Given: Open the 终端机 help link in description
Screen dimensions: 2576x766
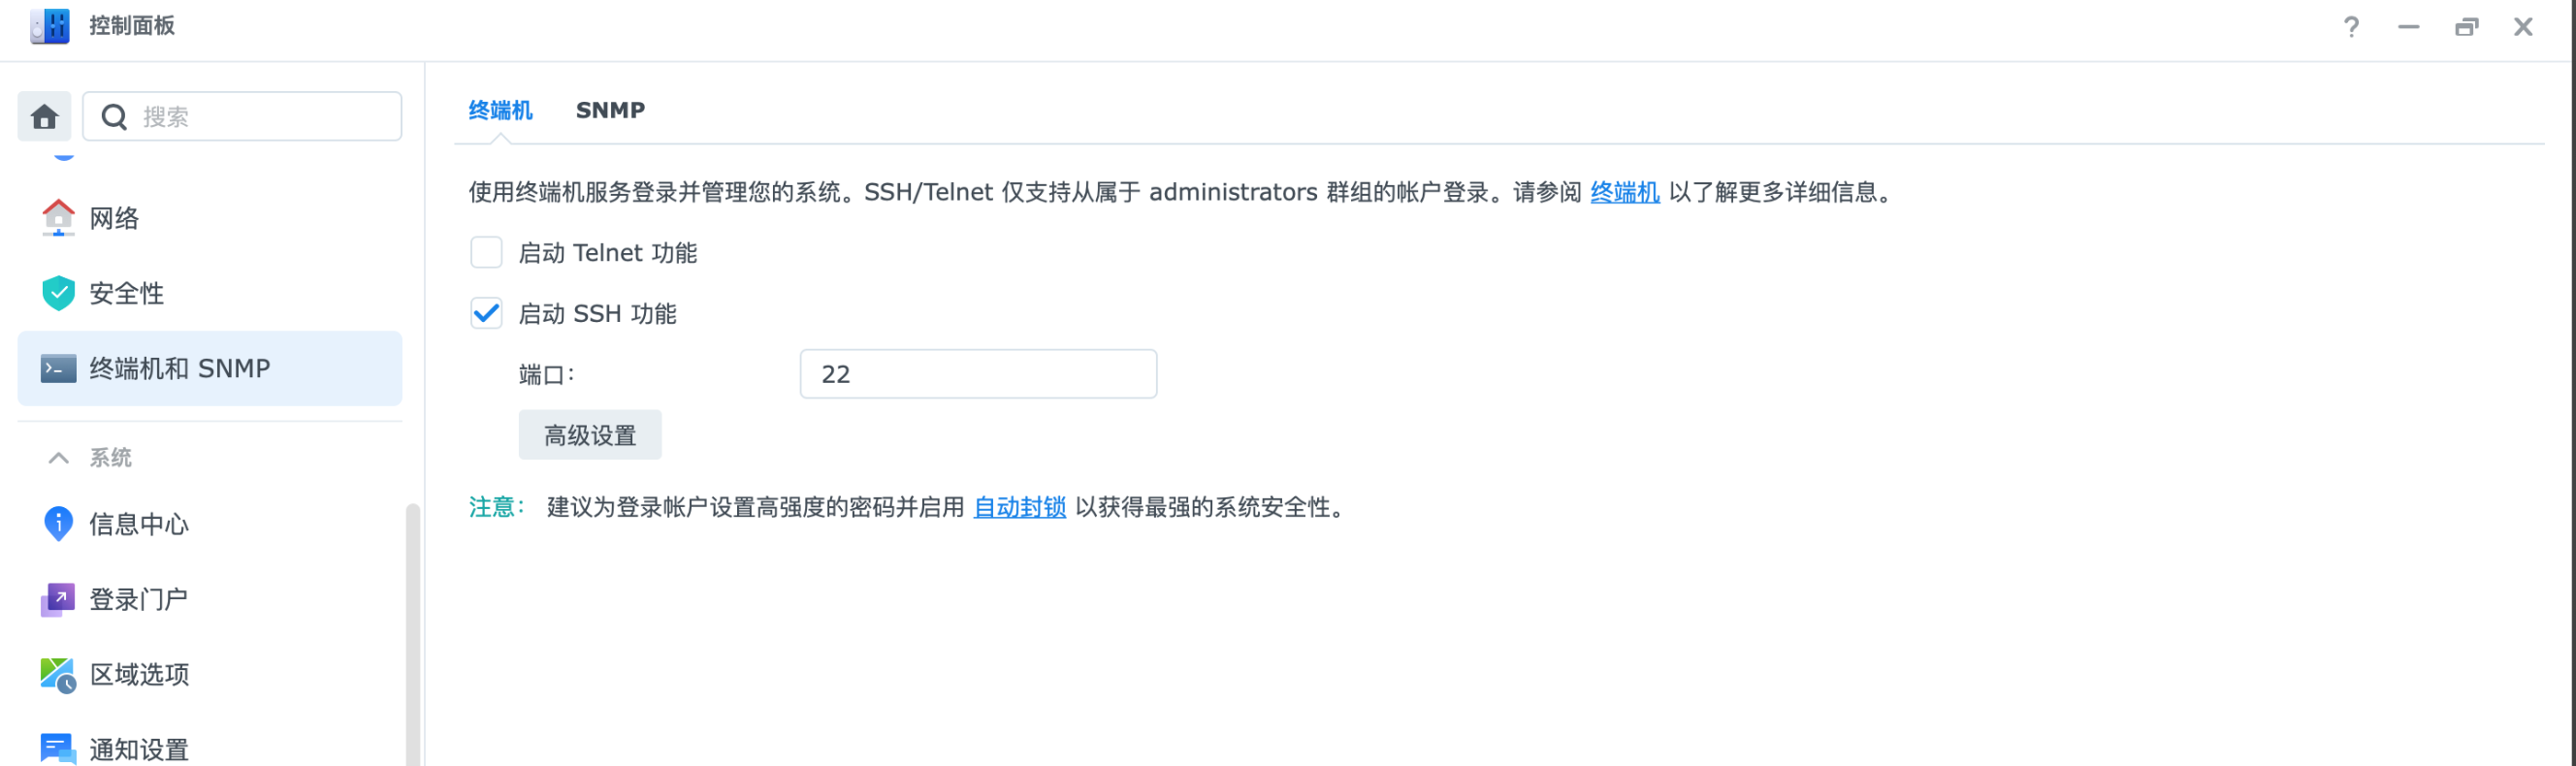Looking at the screenshot, I should 1624,192.
